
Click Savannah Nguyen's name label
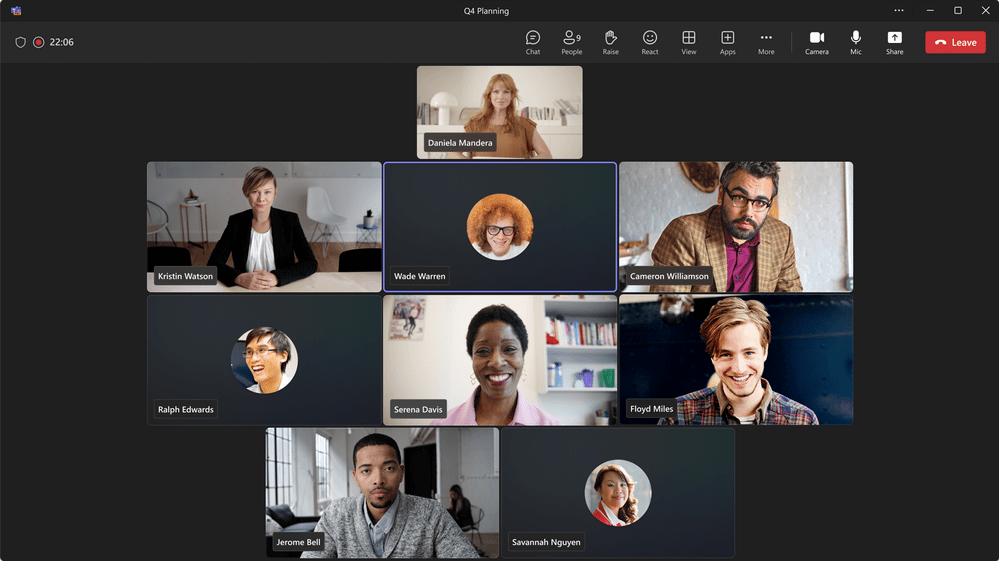(x=546, y=542)
